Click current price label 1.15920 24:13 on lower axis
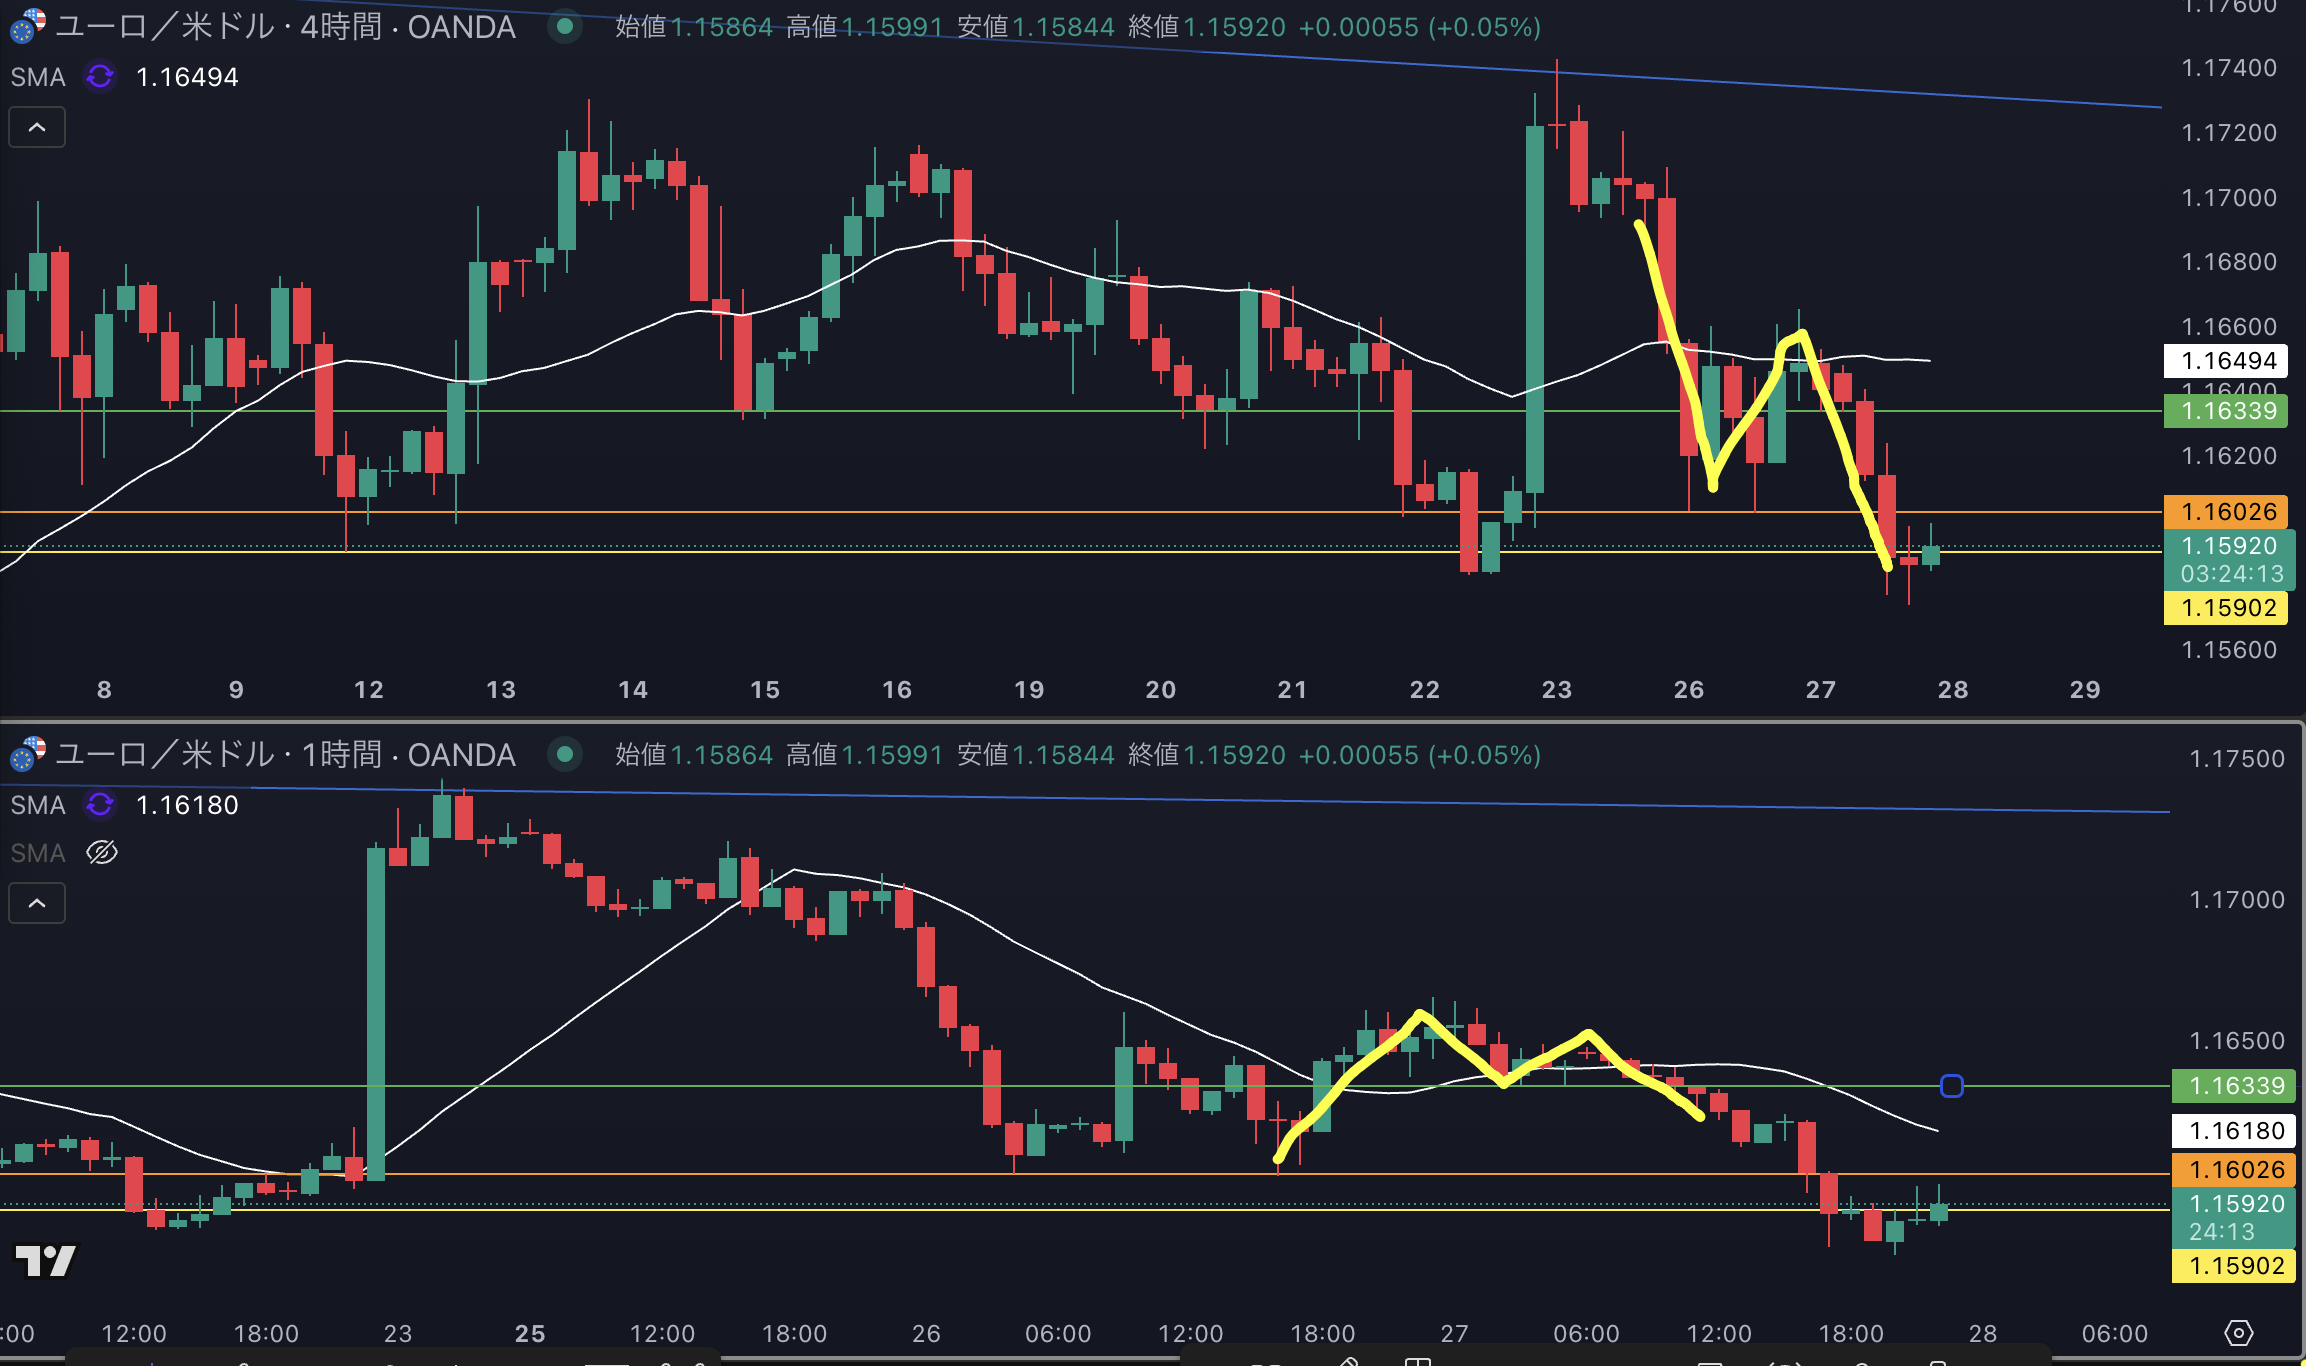Viewport: 2306px width, 1366px height. click(x=2234, y=1218)
